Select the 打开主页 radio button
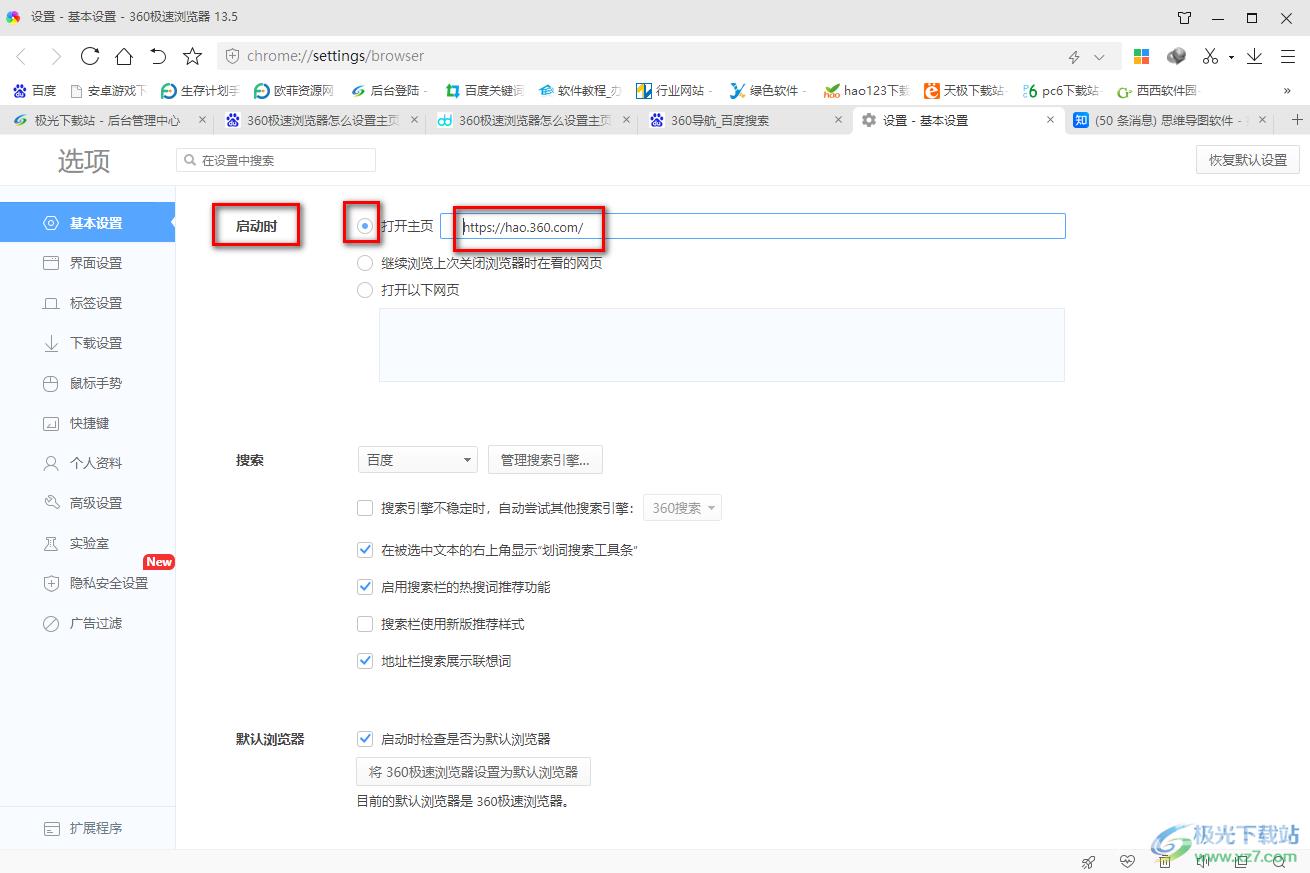 point(365,226)
